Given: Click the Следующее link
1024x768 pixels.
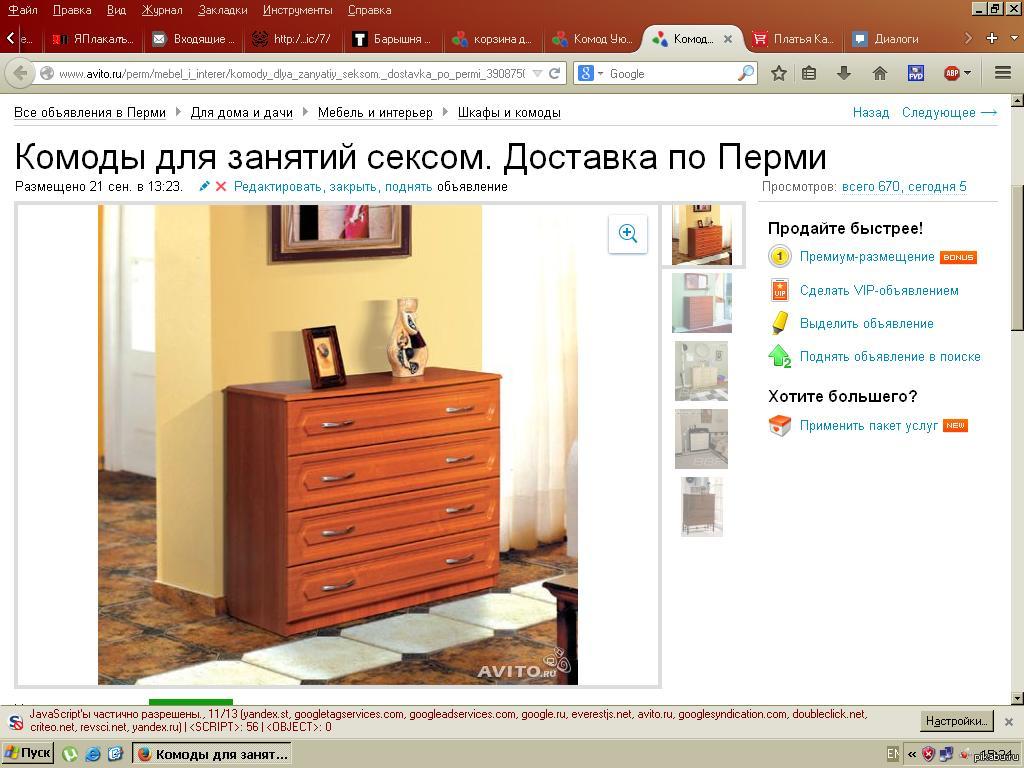Looking at the screenshot, I should (x=949, y=113).
